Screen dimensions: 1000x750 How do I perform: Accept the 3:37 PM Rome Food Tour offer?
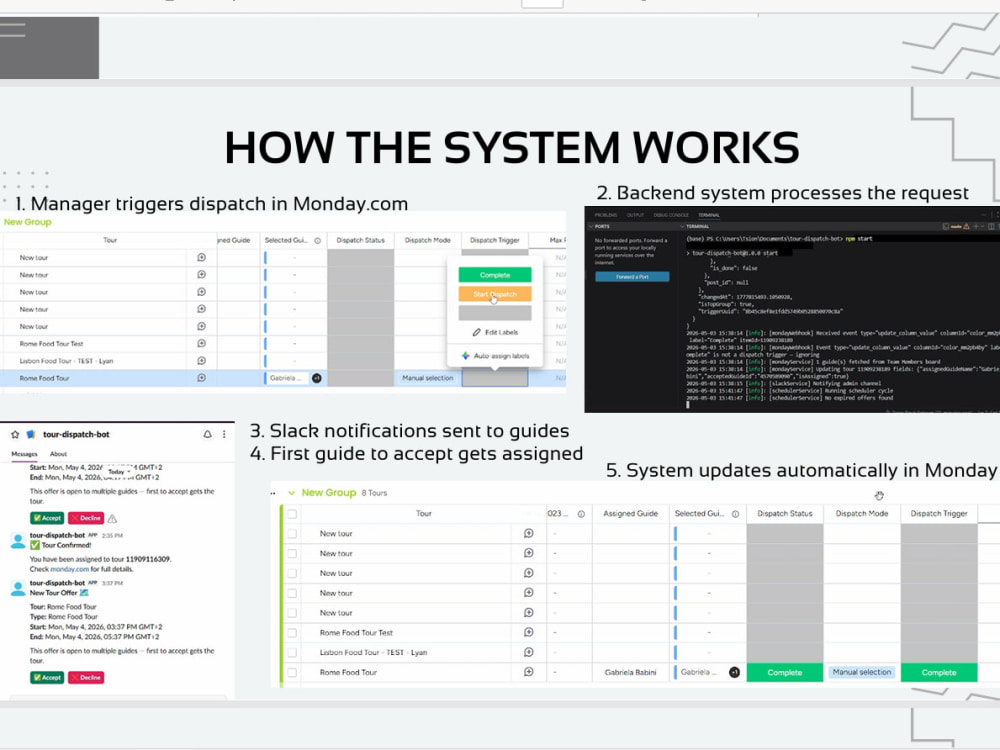[x=47, y=677]
